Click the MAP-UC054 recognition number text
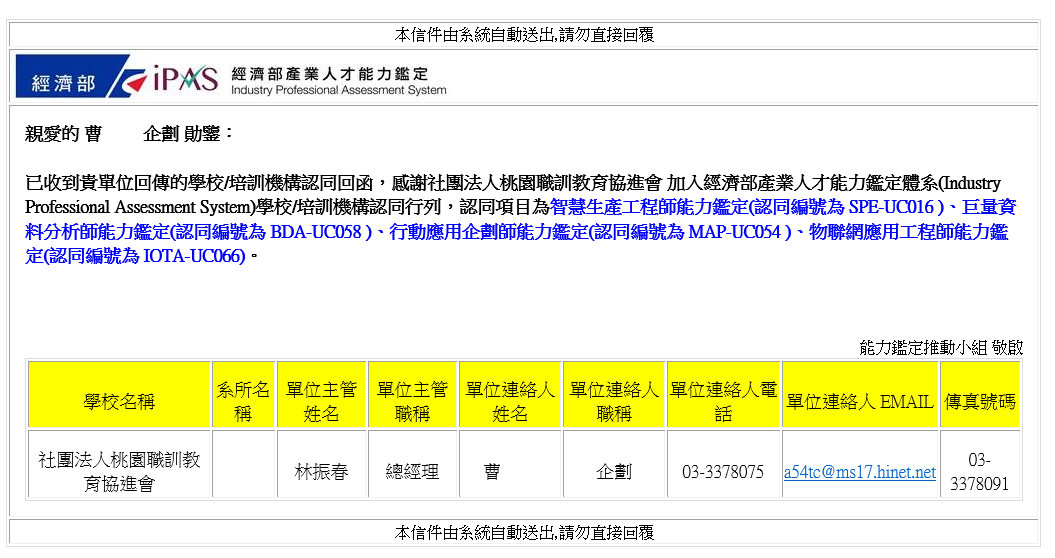 (735, 232)
